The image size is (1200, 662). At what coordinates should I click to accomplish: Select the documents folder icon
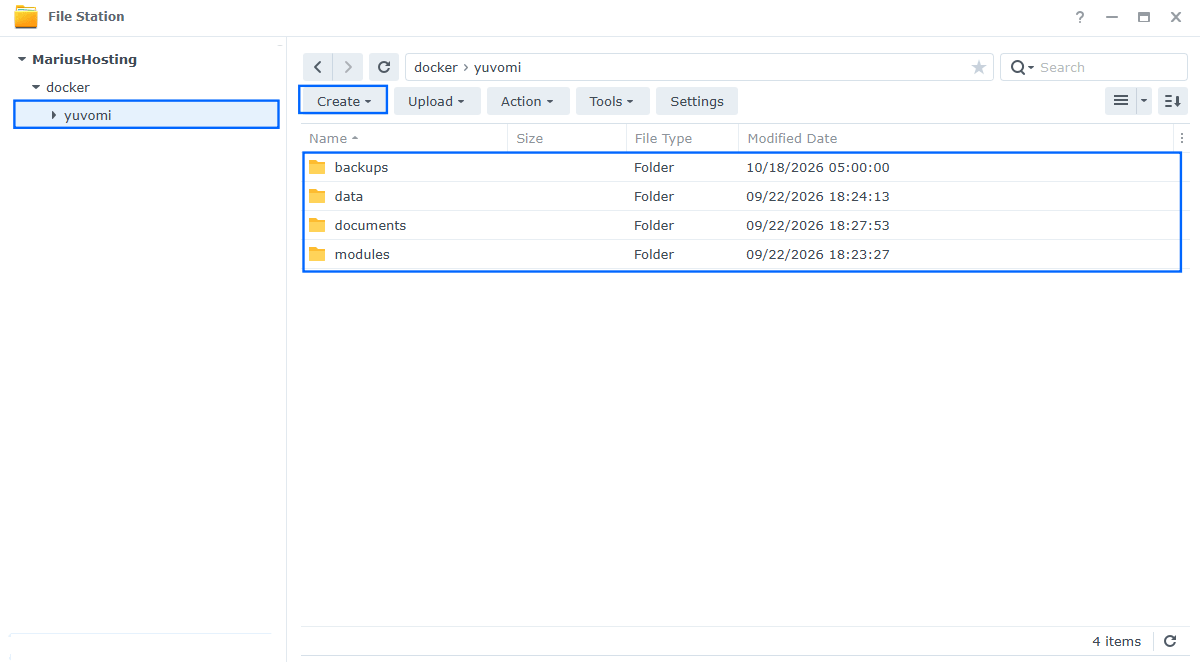[318, 225]
